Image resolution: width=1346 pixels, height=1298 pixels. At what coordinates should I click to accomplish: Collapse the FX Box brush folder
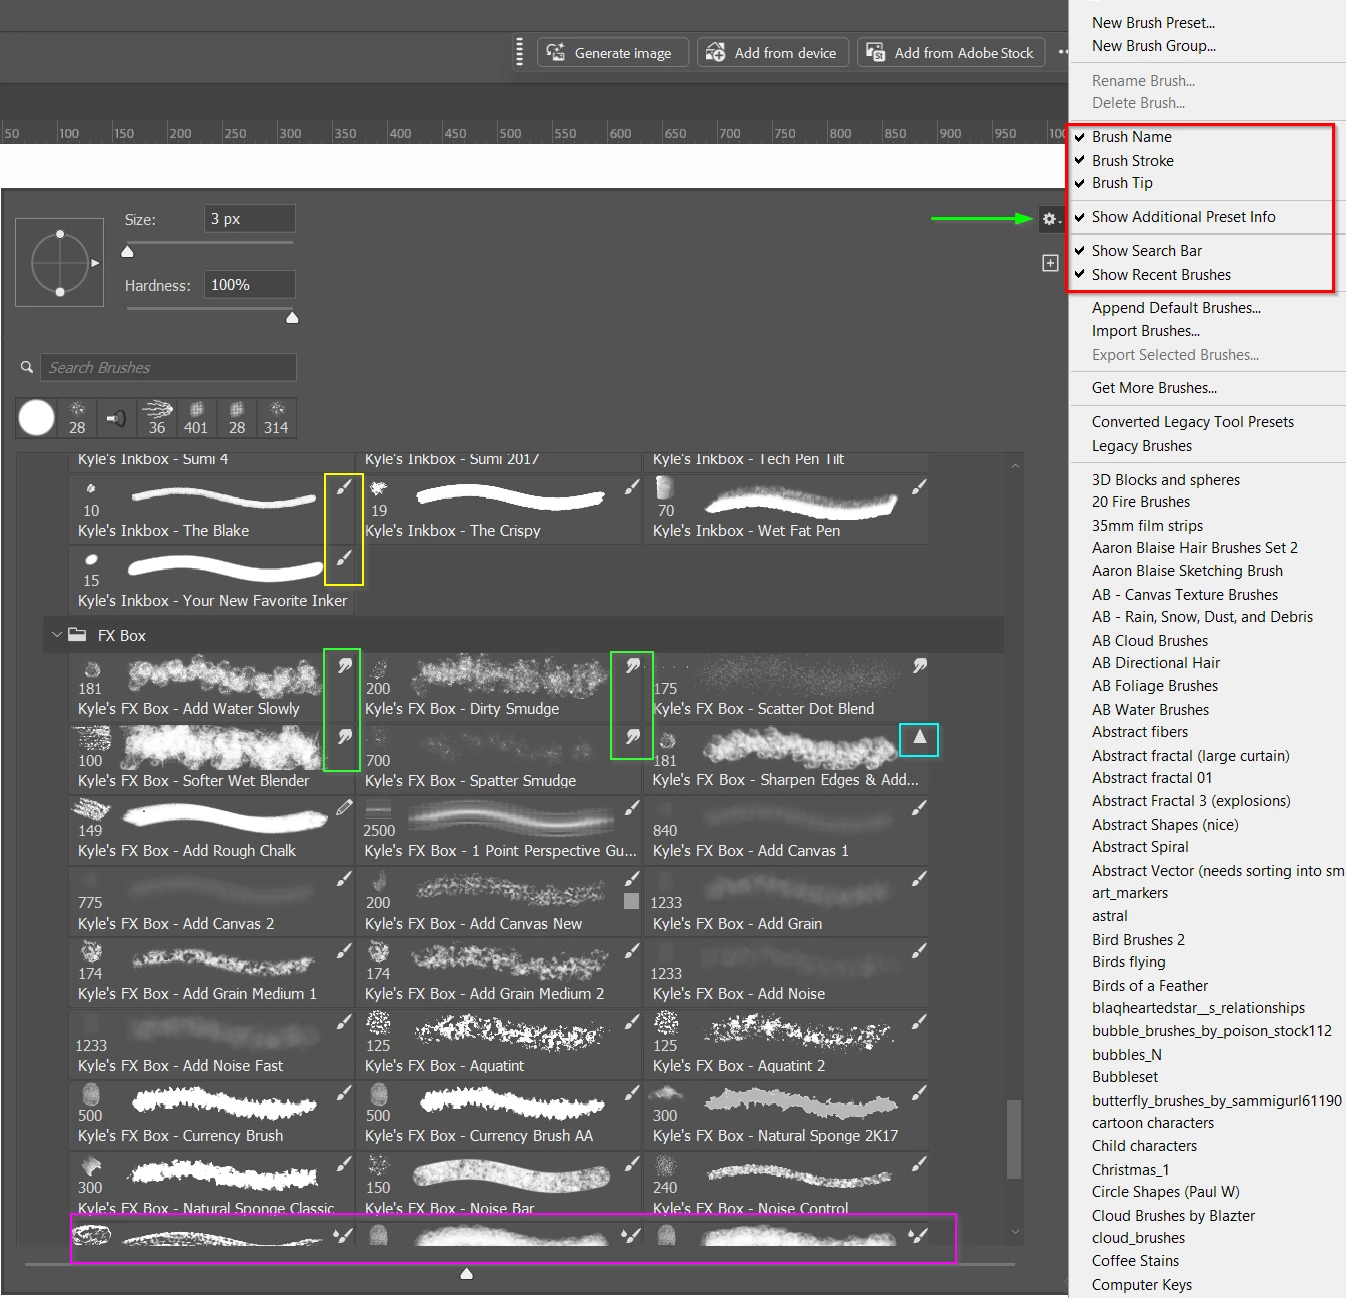click(57, 635)
